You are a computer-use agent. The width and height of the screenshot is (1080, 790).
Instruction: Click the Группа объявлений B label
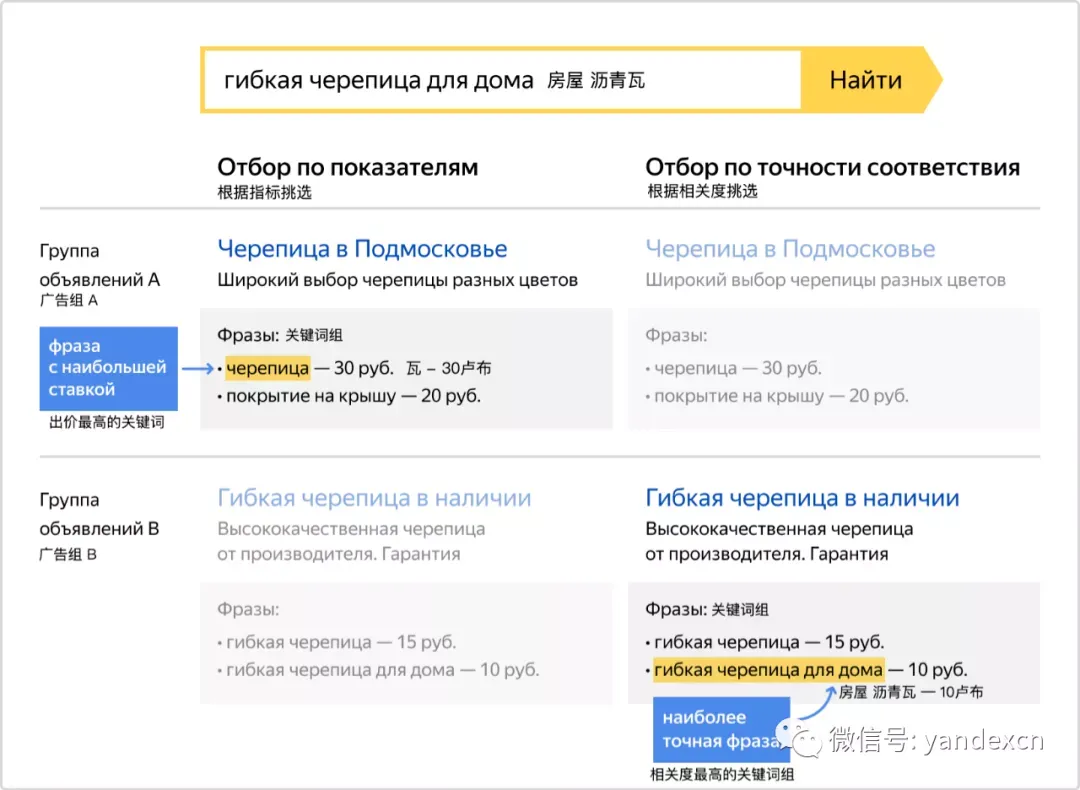[99, 514]
